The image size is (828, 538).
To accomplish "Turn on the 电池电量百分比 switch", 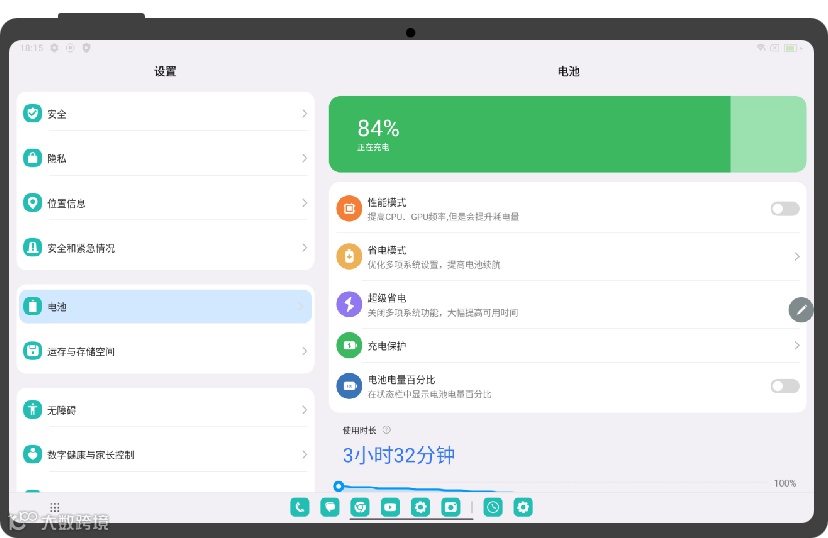I will (x=785, y=386).
